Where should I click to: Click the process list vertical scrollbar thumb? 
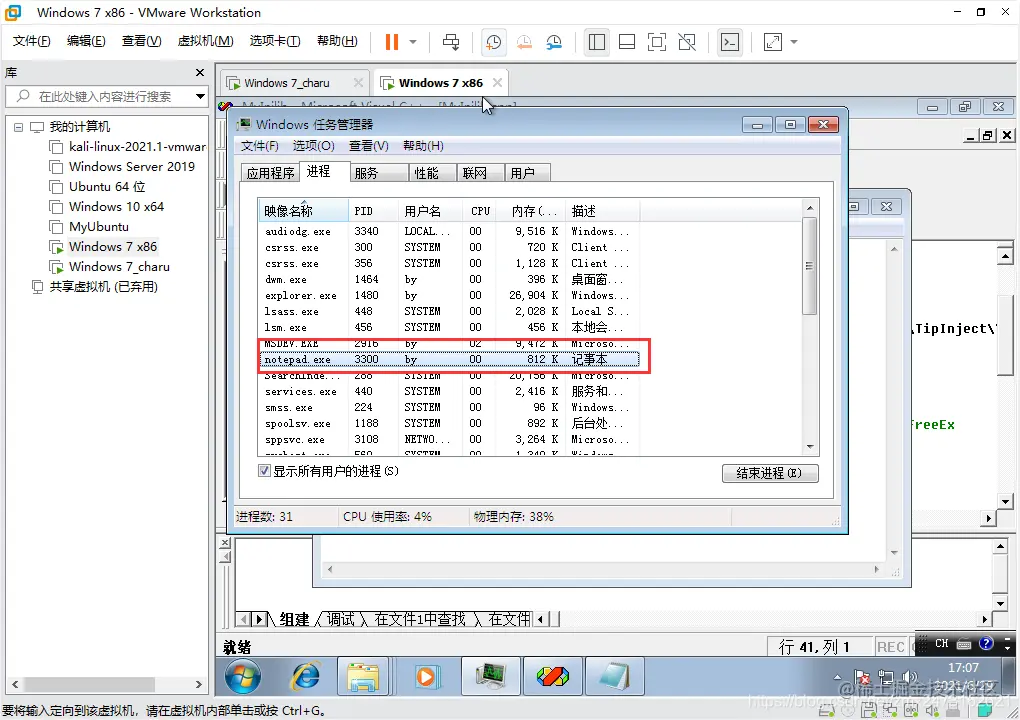point(810,266)
